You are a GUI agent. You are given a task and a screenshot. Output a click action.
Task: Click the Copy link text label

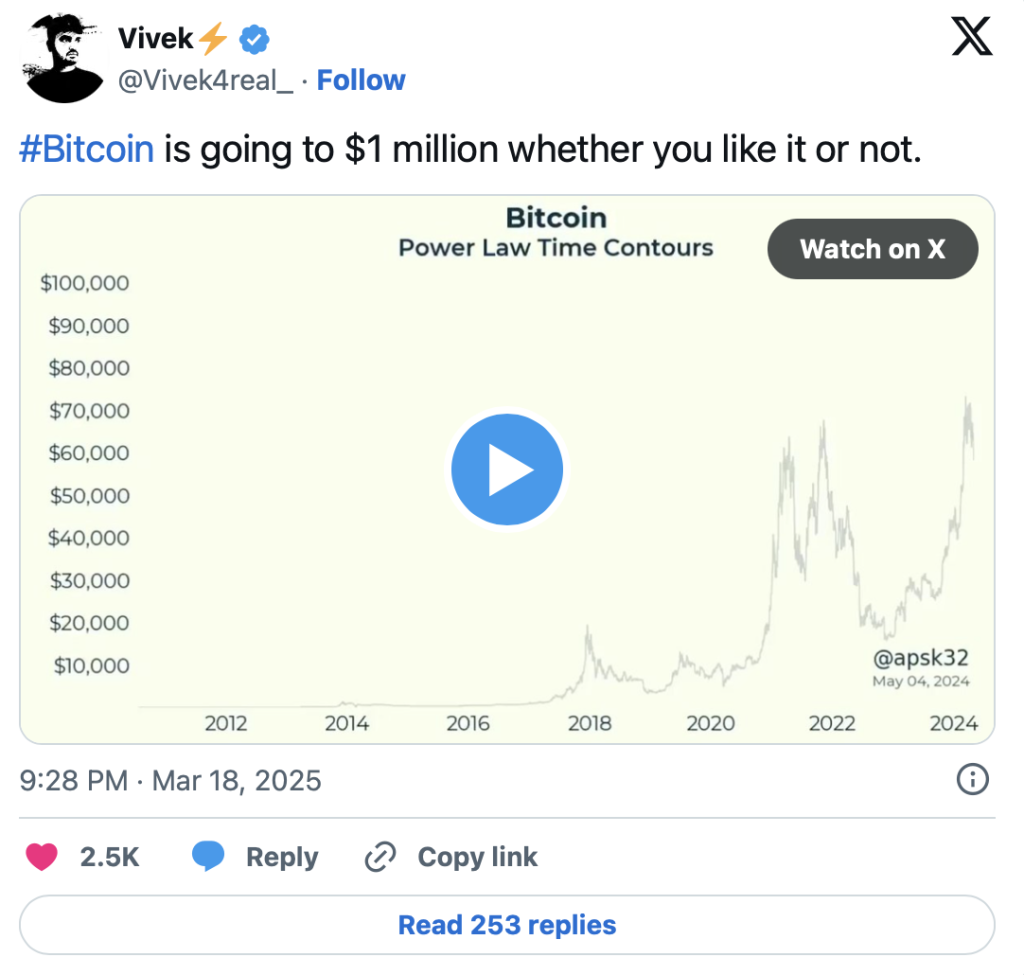(477, 857)
